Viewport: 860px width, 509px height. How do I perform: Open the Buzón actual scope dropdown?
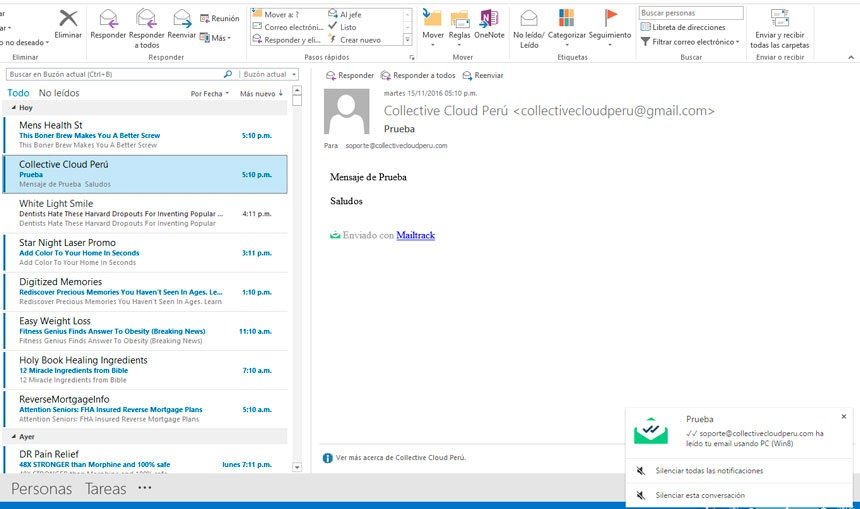pyautogui.click(x=269, y=74)
